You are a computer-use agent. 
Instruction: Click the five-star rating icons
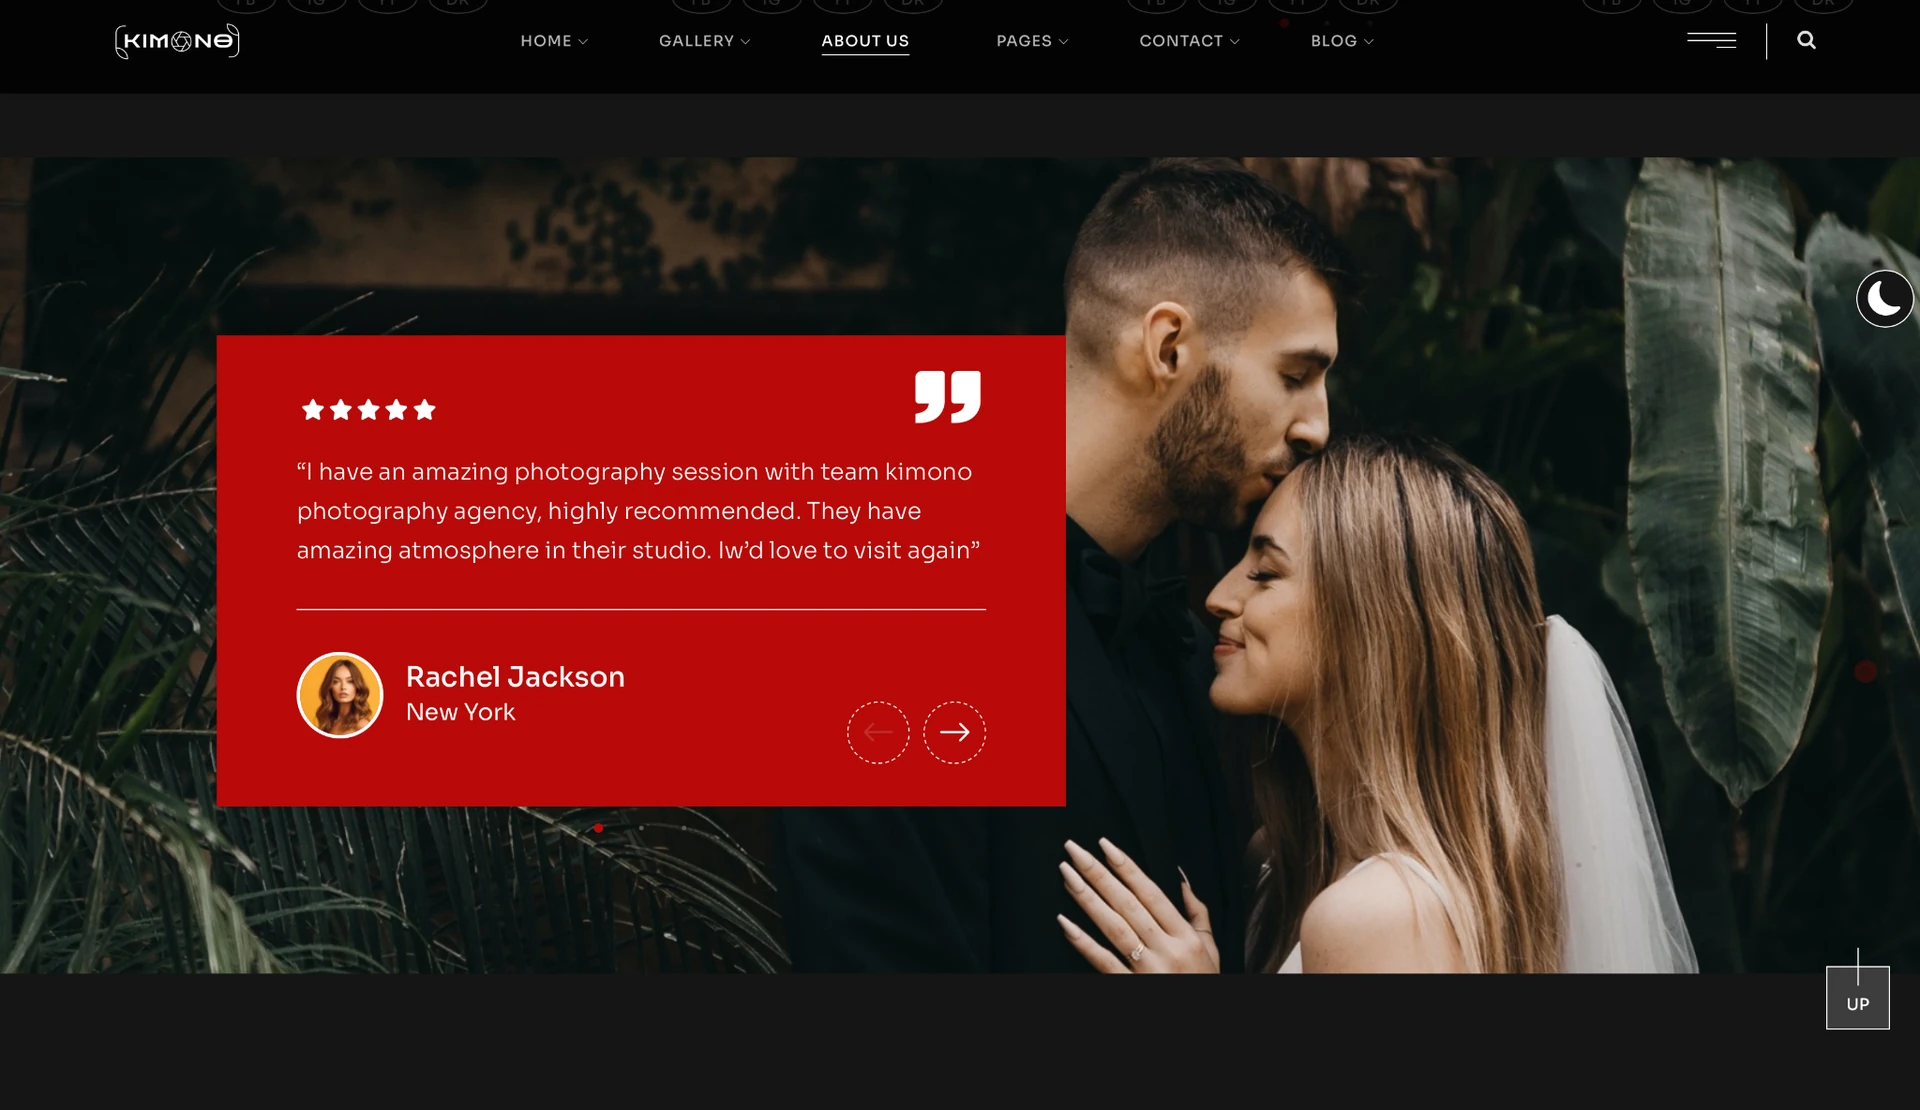[x=368, y=409]
